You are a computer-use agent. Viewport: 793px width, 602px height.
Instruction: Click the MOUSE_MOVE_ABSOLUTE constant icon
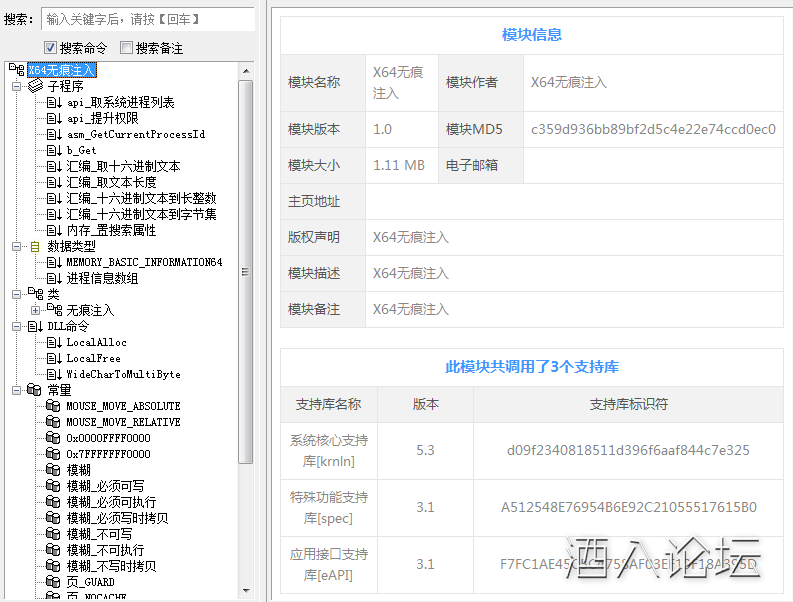click(54, 406)
